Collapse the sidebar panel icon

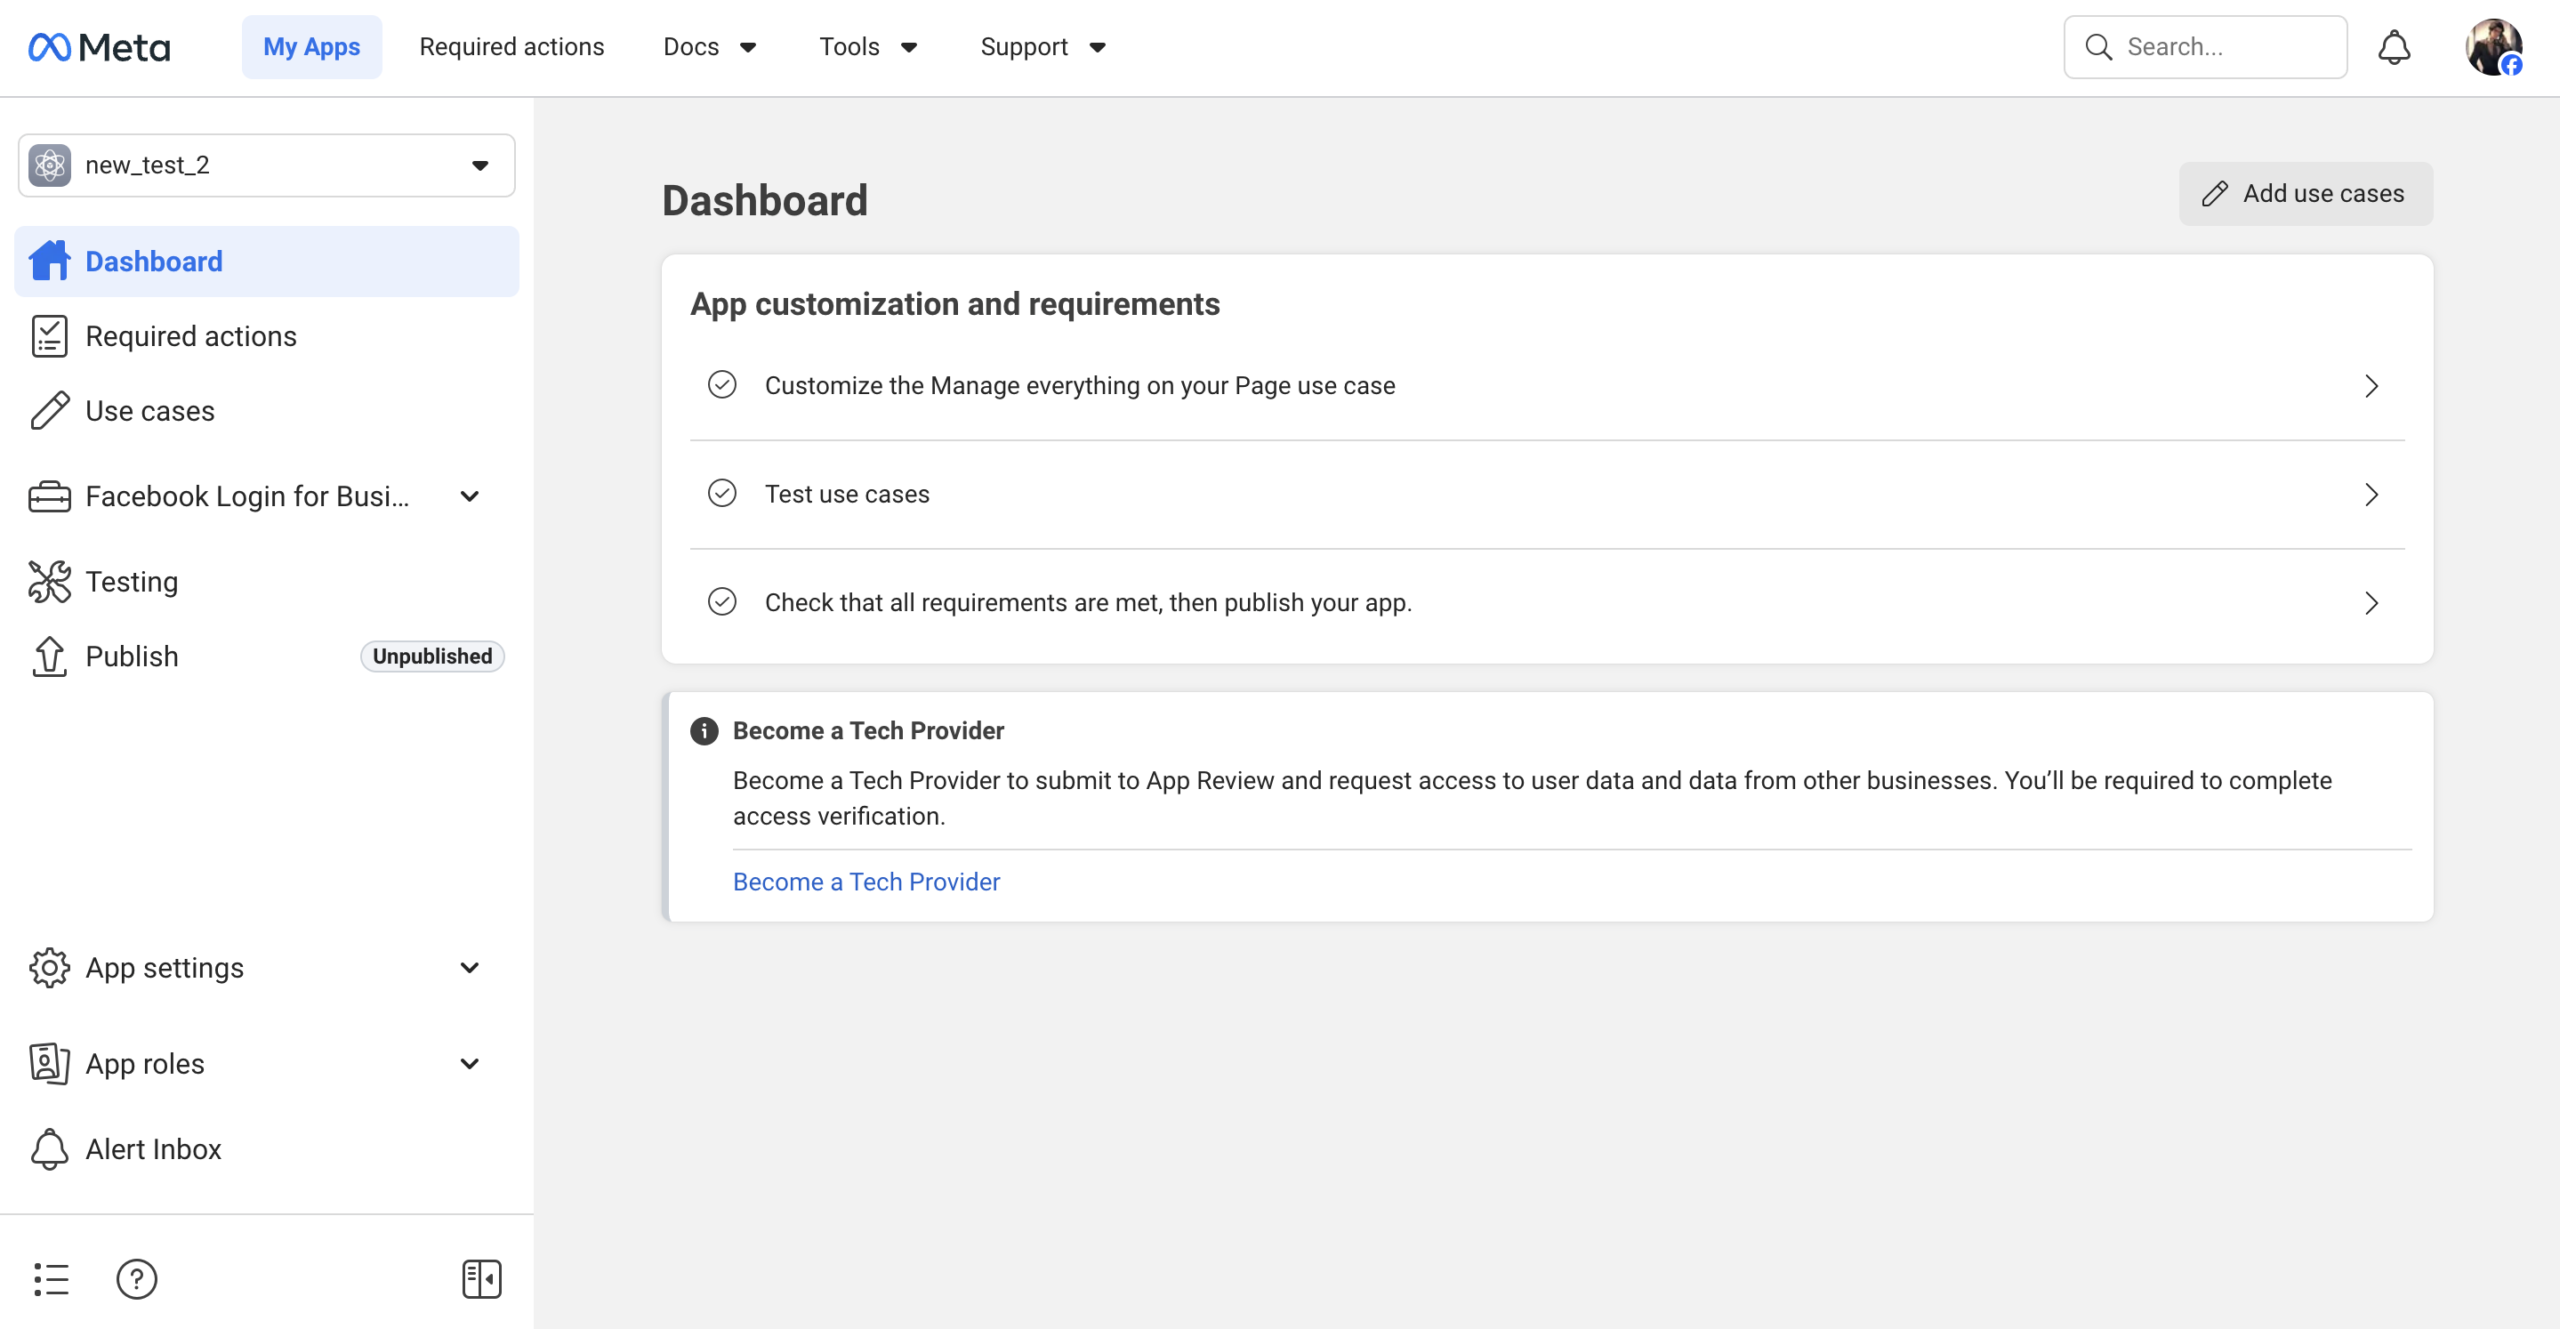pos(482,1279)
